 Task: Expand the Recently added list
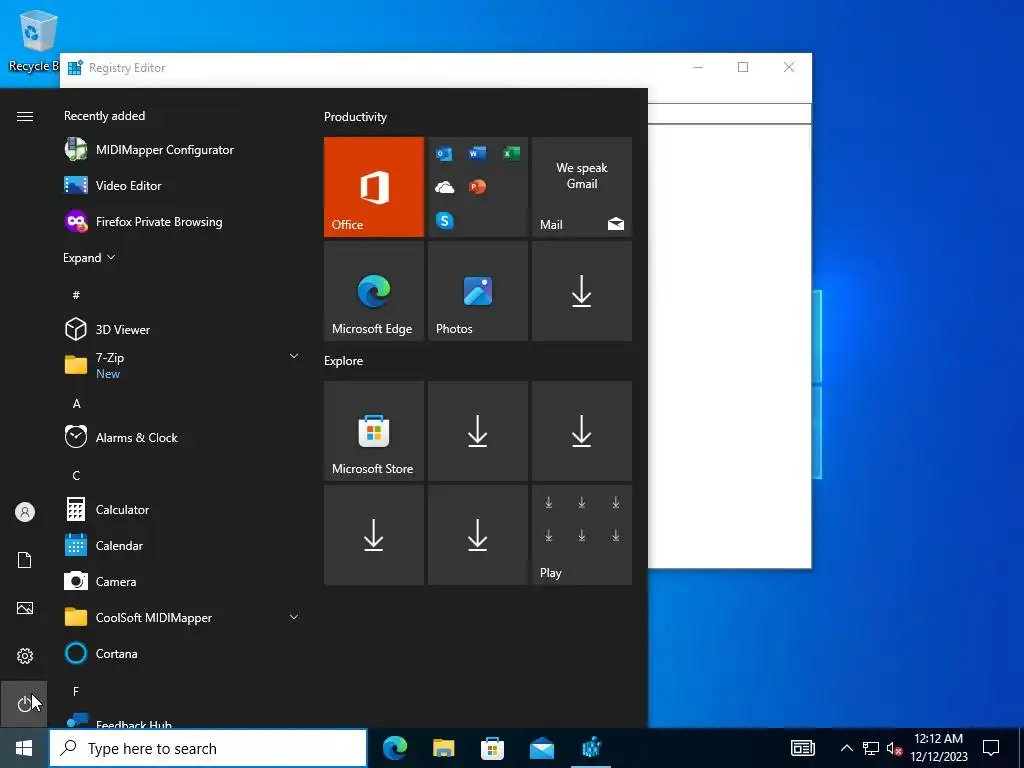point(89,258)
